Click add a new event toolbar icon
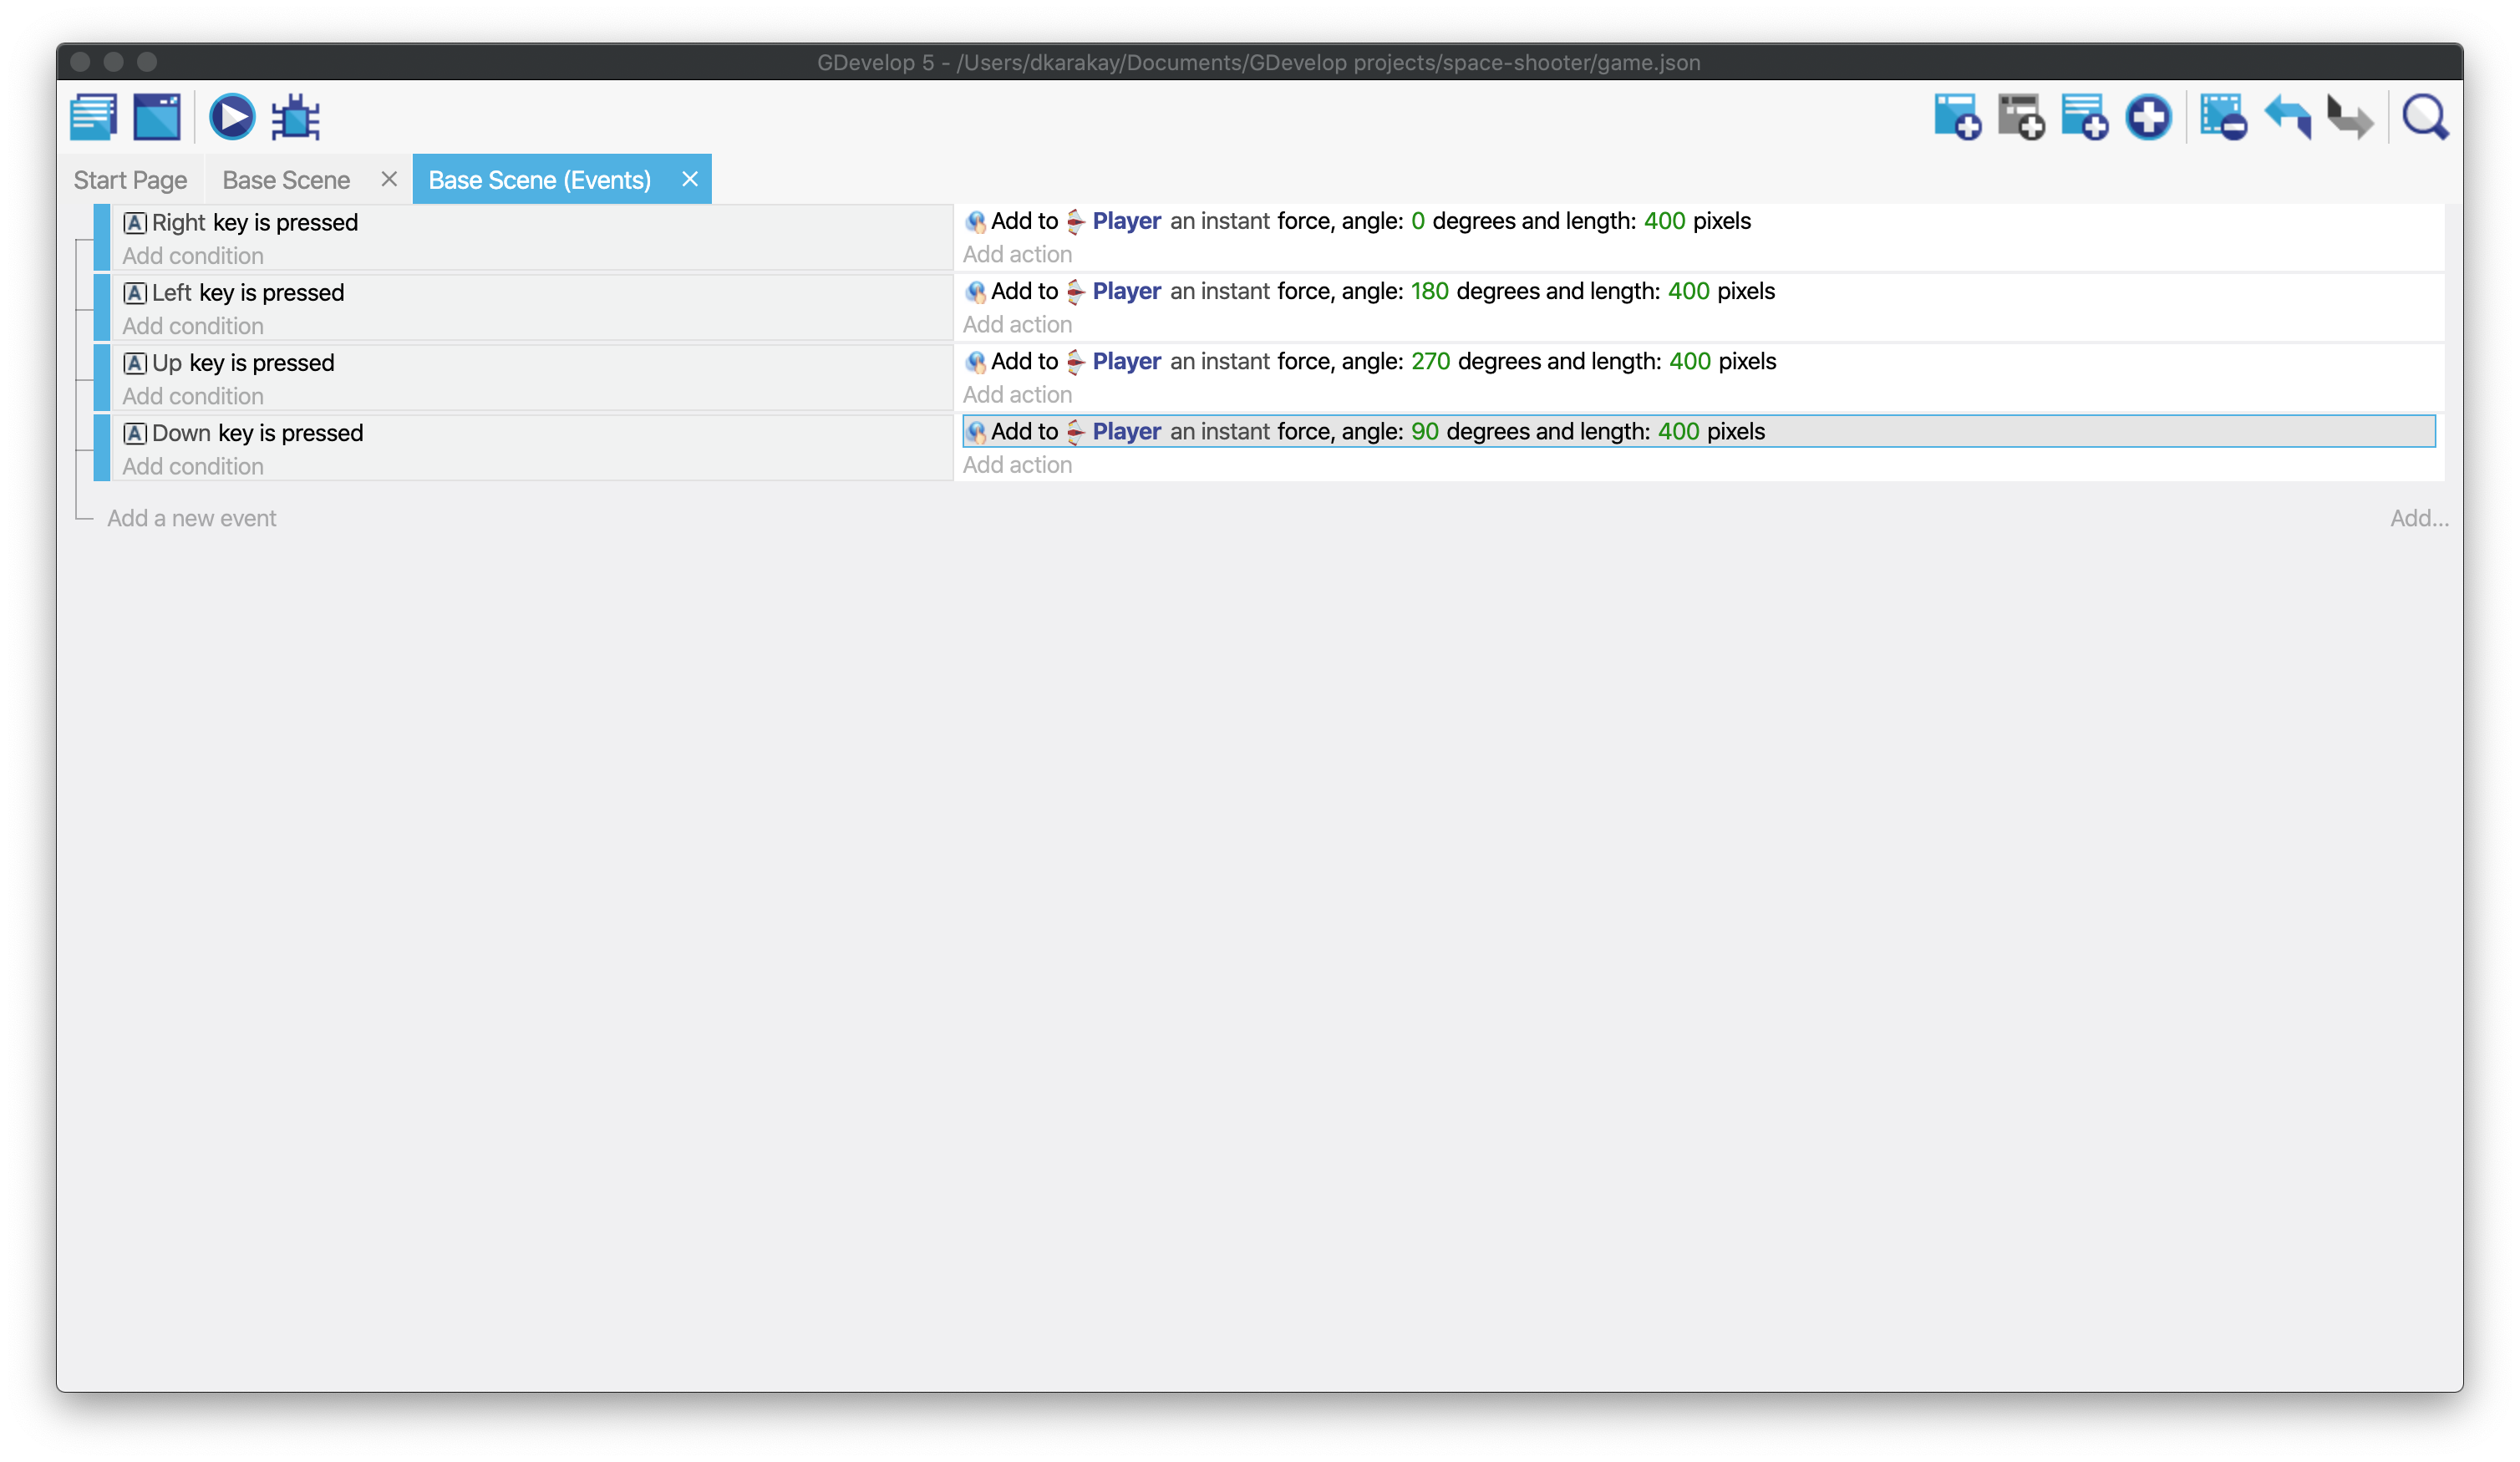This screenshot has width=2520, height=1462. point(1957,118)
